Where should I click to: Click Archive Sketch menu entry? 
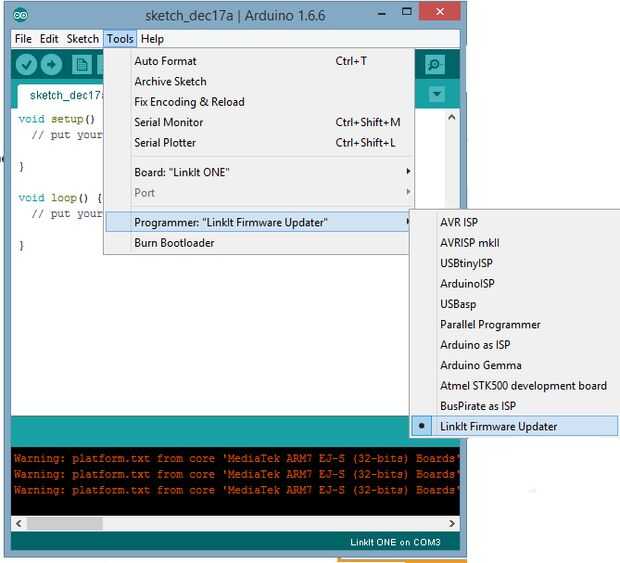[x=170, y=82]
